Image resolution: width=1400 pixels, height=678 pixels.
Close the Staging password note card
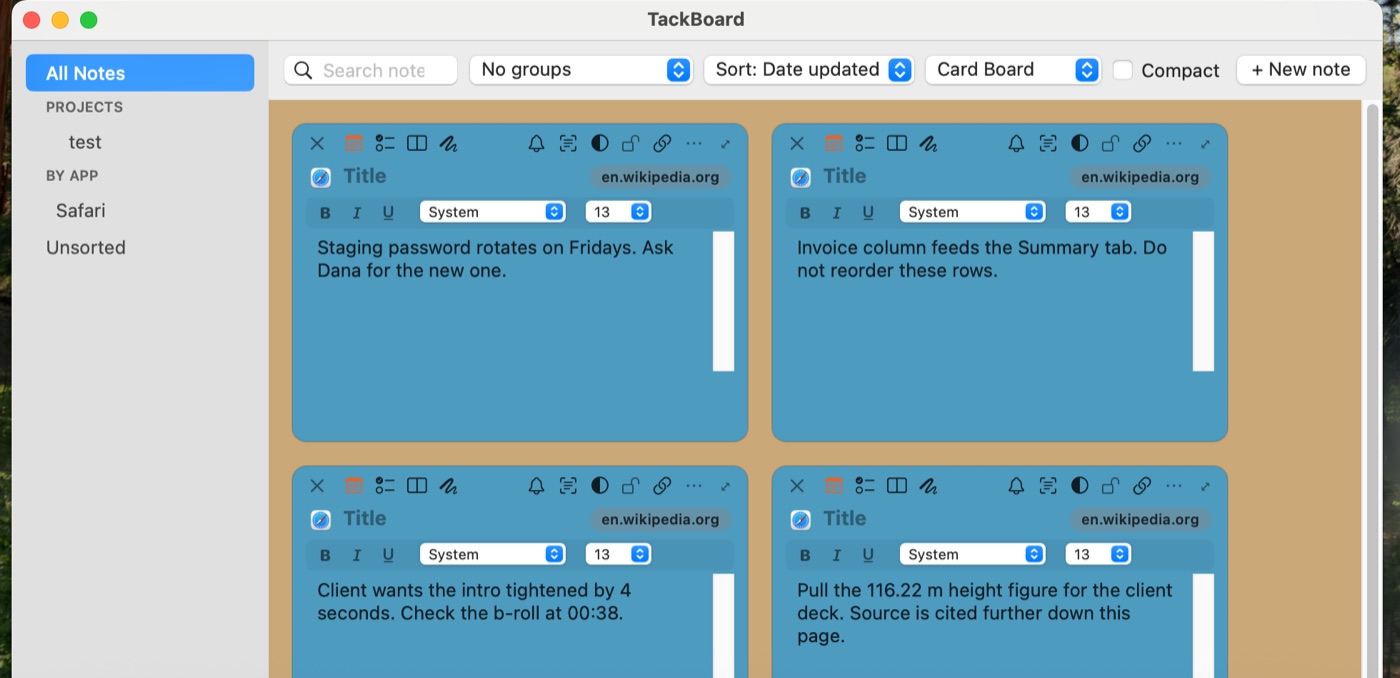click(317, 143)
